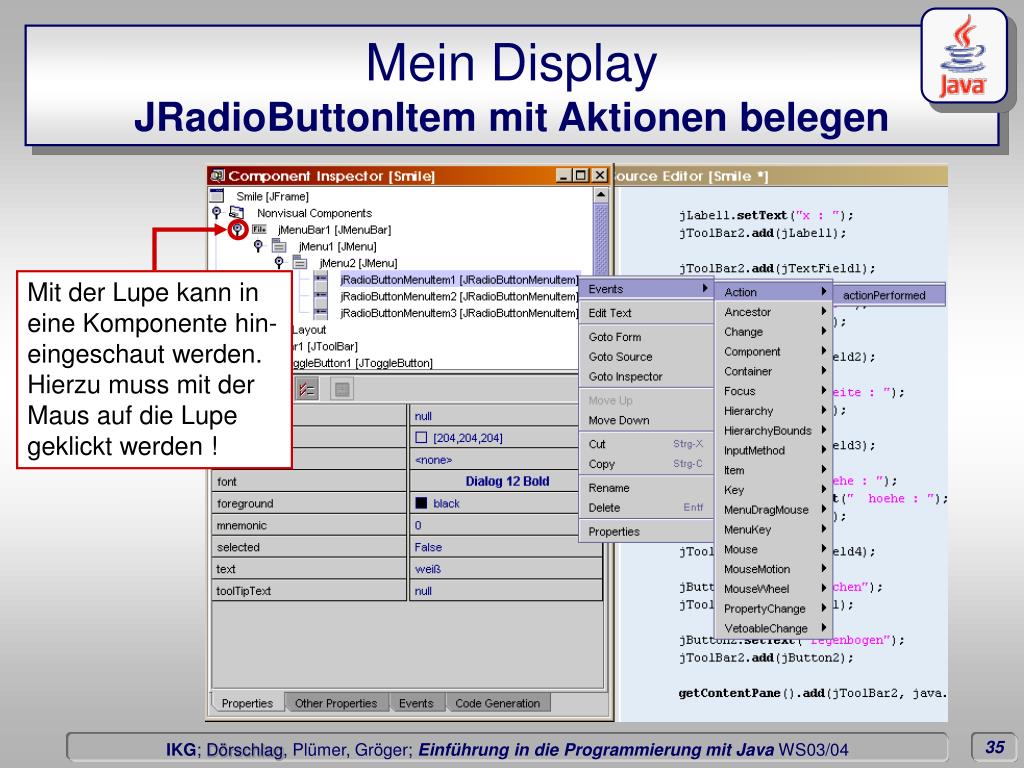Click the icon of jRadioButtonMenuItem2
This screenshot has width=1024, height=768.
(321, 296)
